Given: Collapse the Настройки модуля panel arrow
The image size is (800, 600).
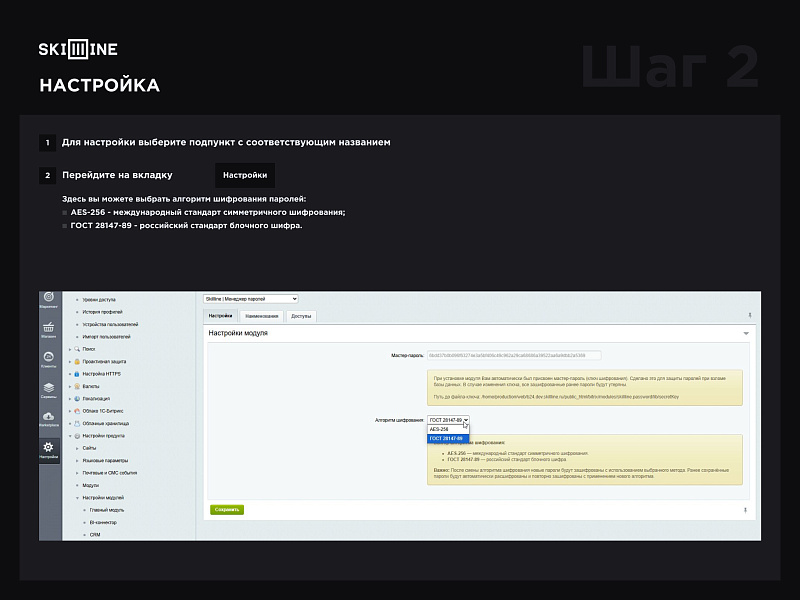Looking at the screenshot, I should pos(746,333).
